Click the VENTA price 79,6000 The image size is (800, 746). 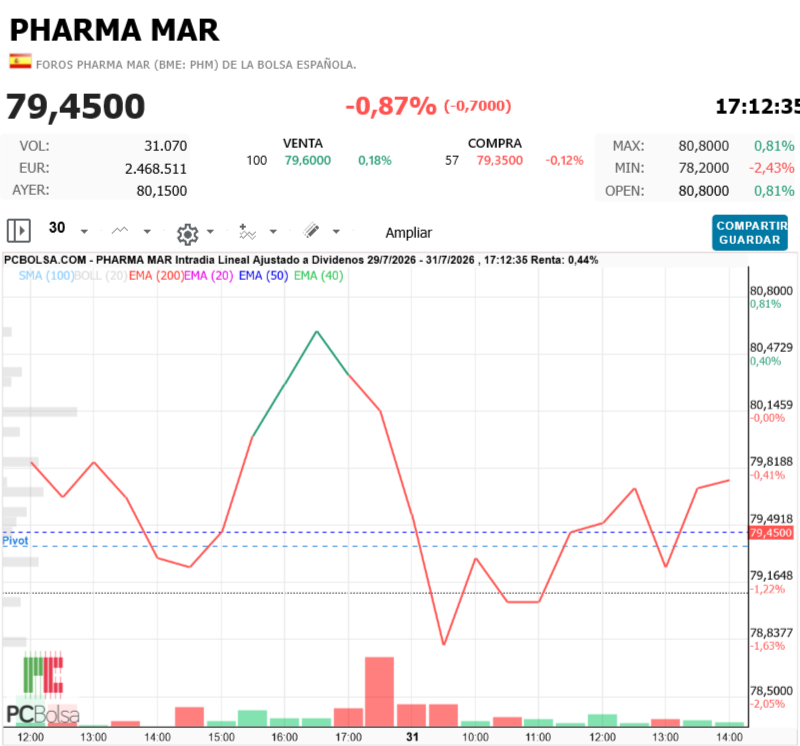[x=308, y=161]
